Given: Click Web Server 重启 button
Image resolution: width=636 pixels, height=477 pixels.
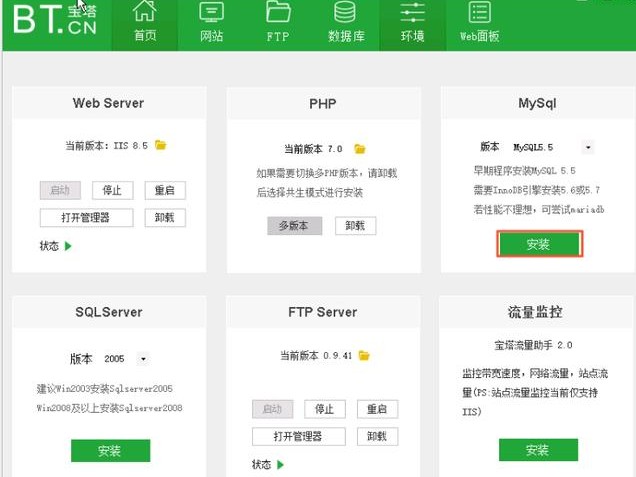Looking at the screenshot, I should click(x=165, y=190).
